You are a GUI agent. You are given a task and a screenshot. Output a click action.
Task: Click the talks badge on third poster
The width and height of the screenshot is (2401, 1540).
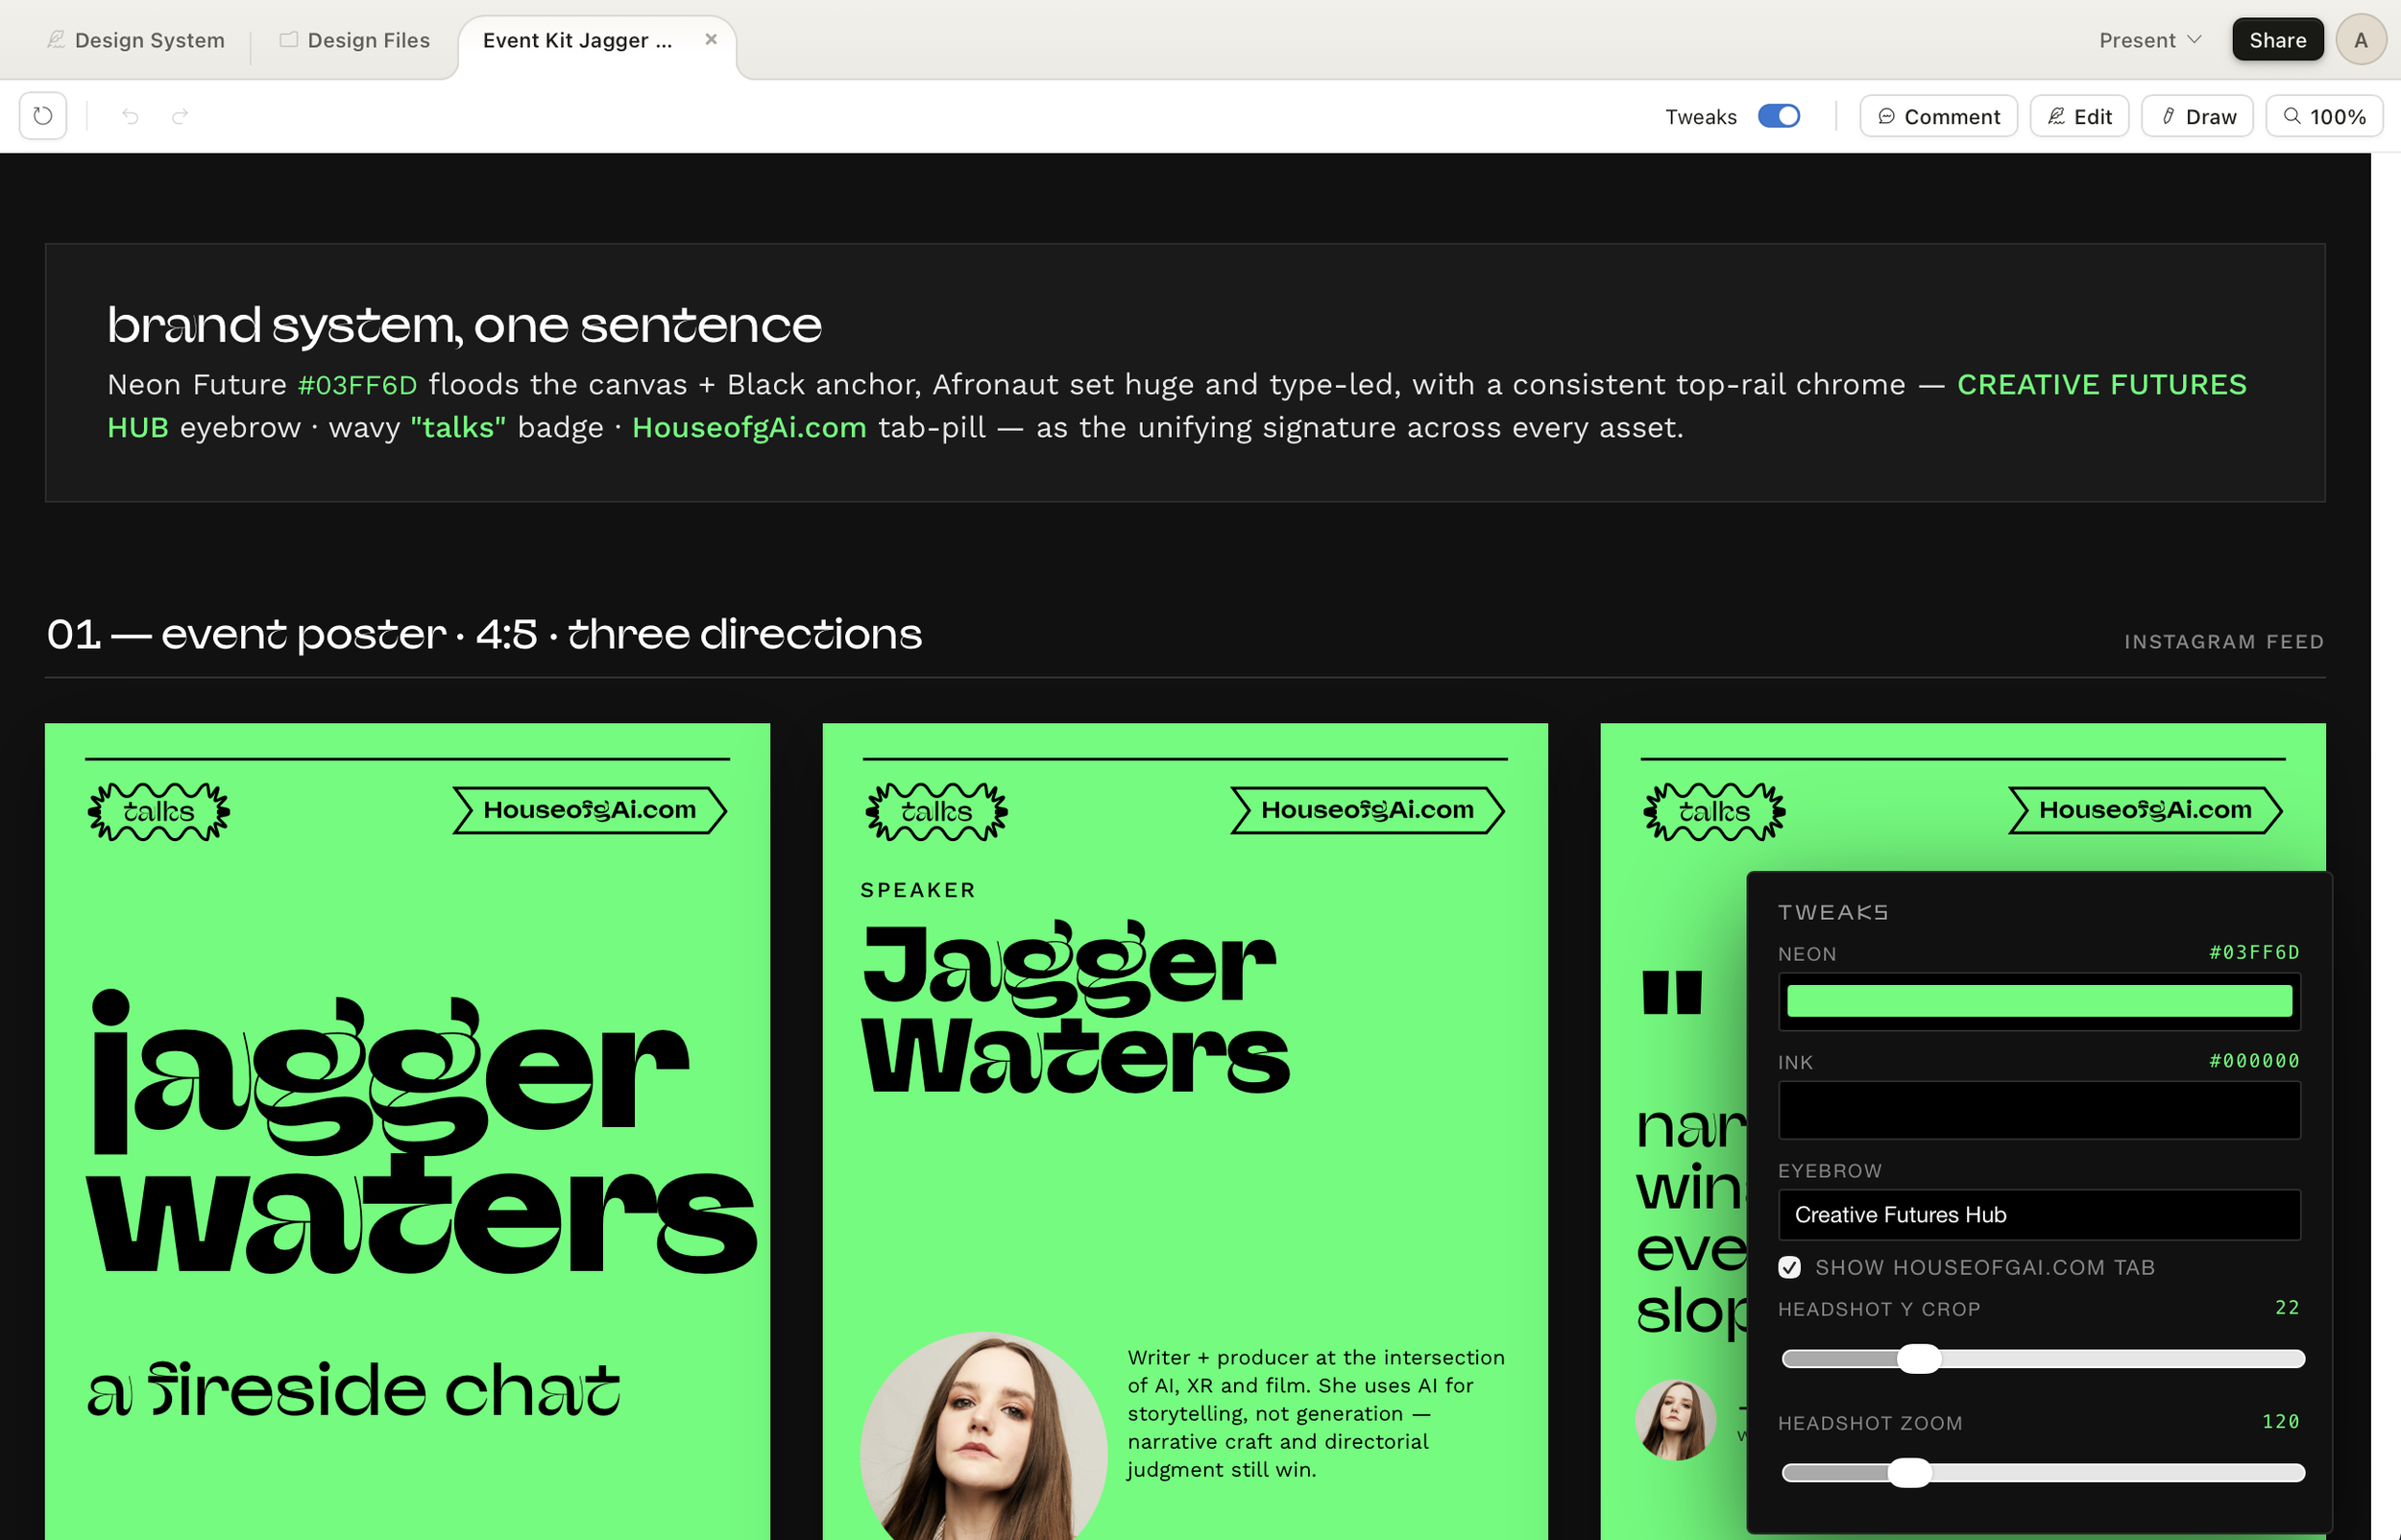[1714, 811]
